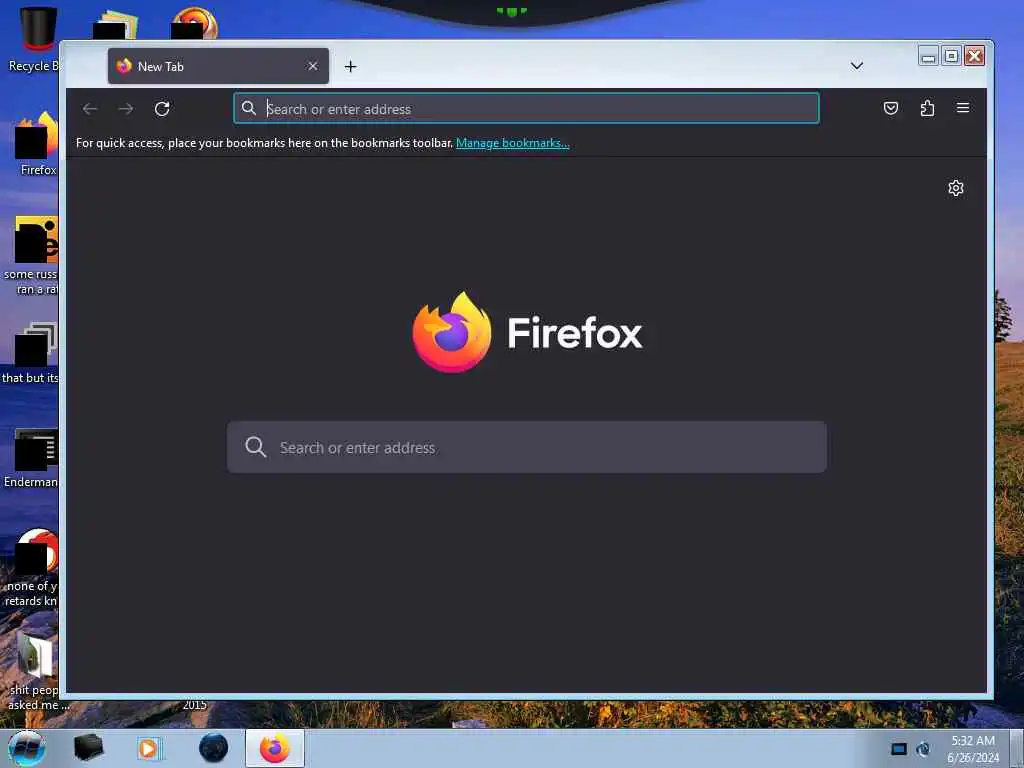Screen dimensions: 1024x768
Task: Open the Windows Start button
Action: click(x=27, y=748)
